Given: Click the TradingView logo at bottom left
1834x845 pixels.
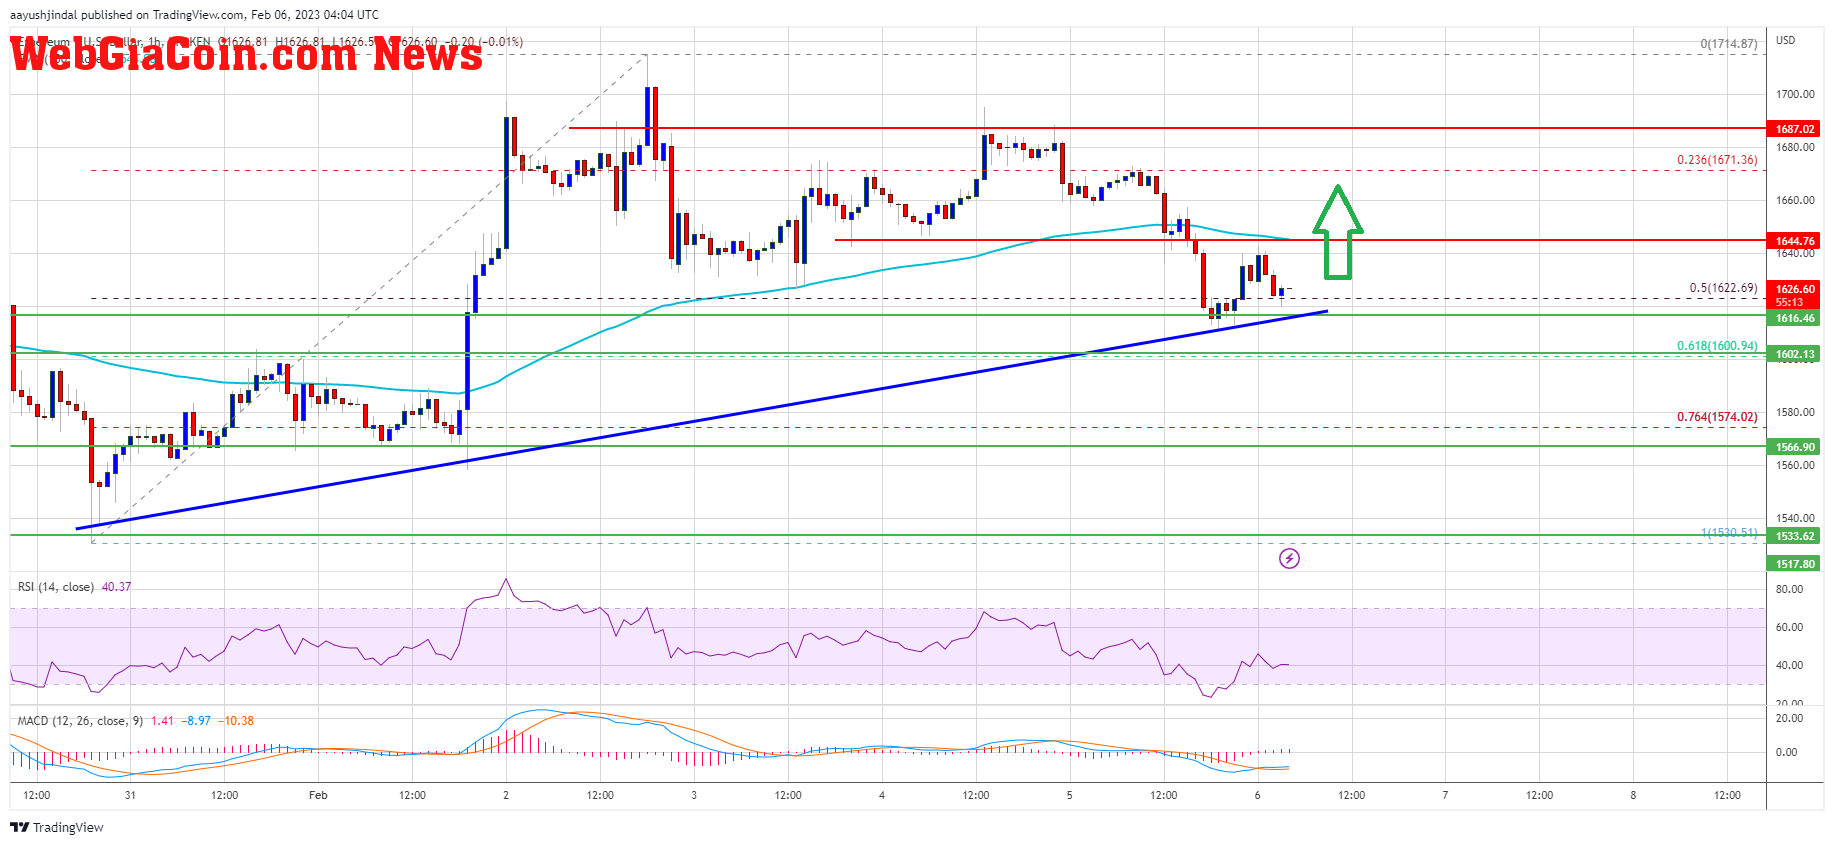Looking at the screenshot, I should click(x=57, y=827).
